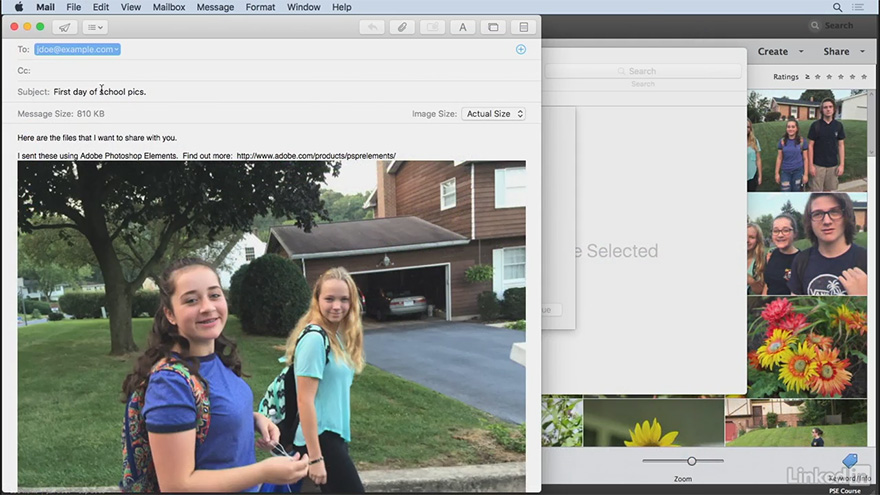The image size is (880, 495).
Task: Select the selfie thumbnail with glasses boy
Action: [807, 244]
